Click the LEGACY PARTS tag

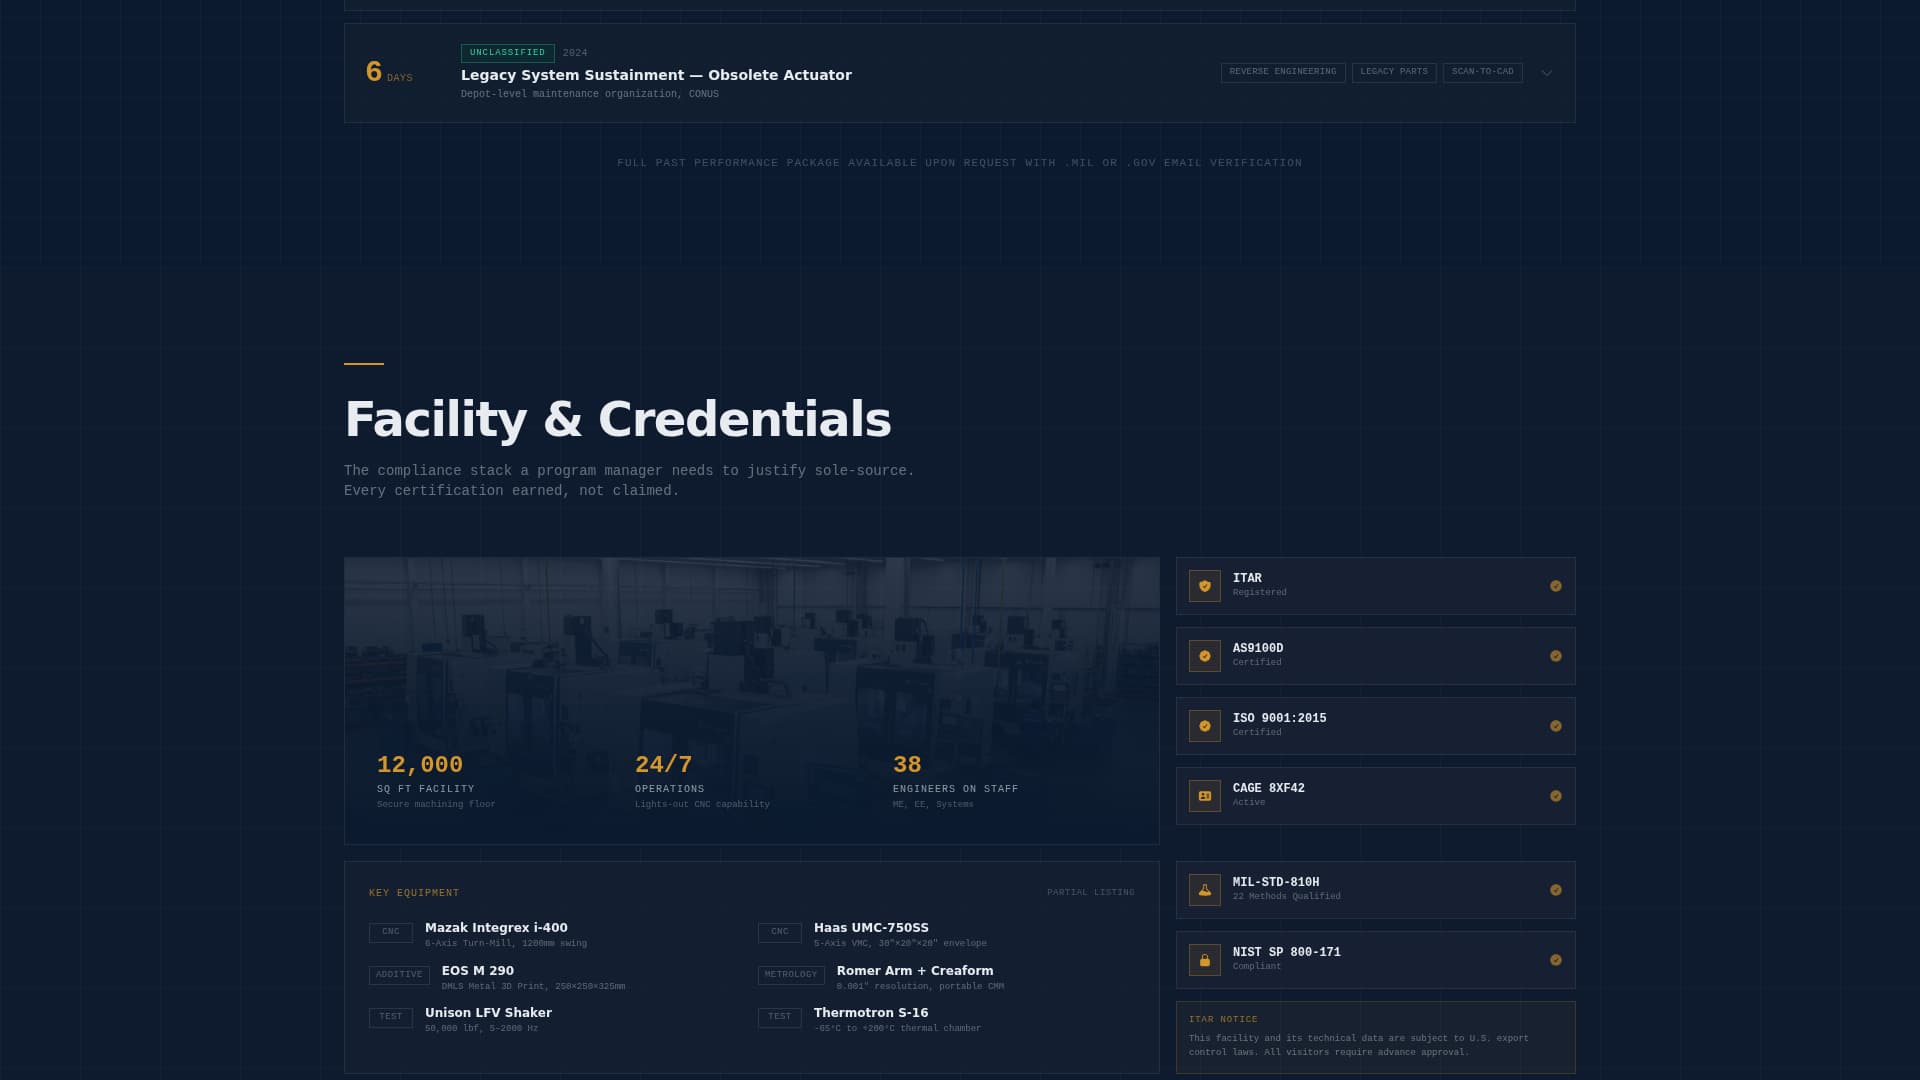coord(1394,72)
